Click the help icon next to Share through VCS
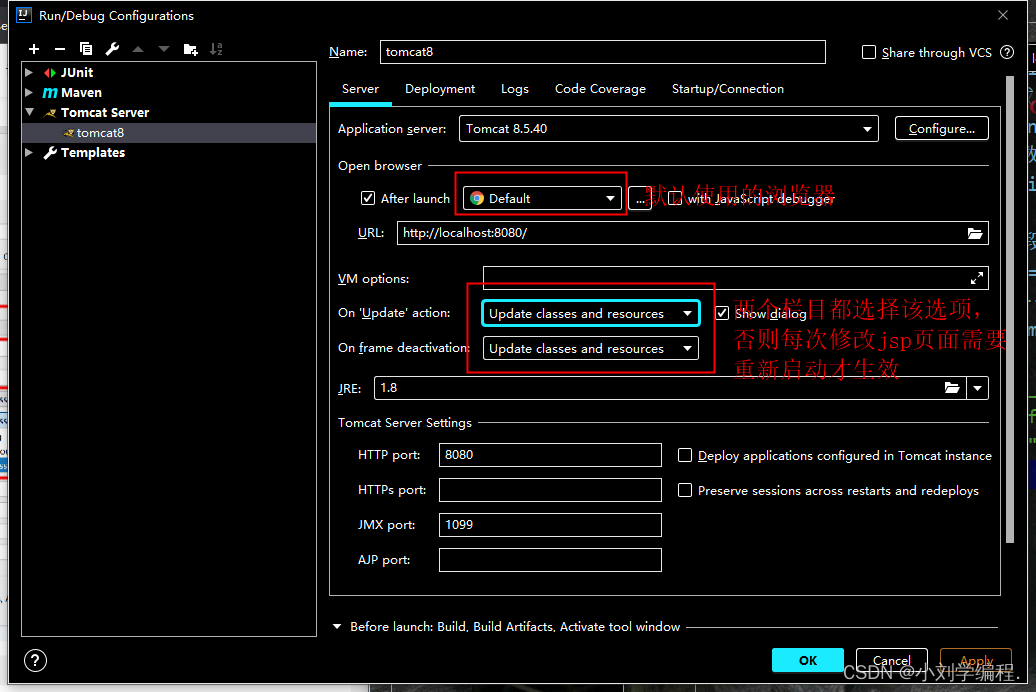This screenshot has height=692, width=1036. (x=1007, y=52)
